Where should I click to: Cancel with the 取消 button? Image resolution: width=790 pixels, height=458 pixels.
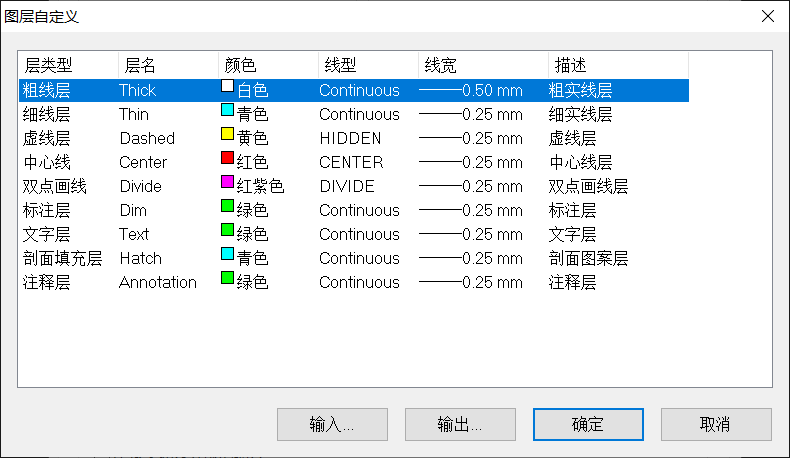pyautogui.click(x=716, y=424)
